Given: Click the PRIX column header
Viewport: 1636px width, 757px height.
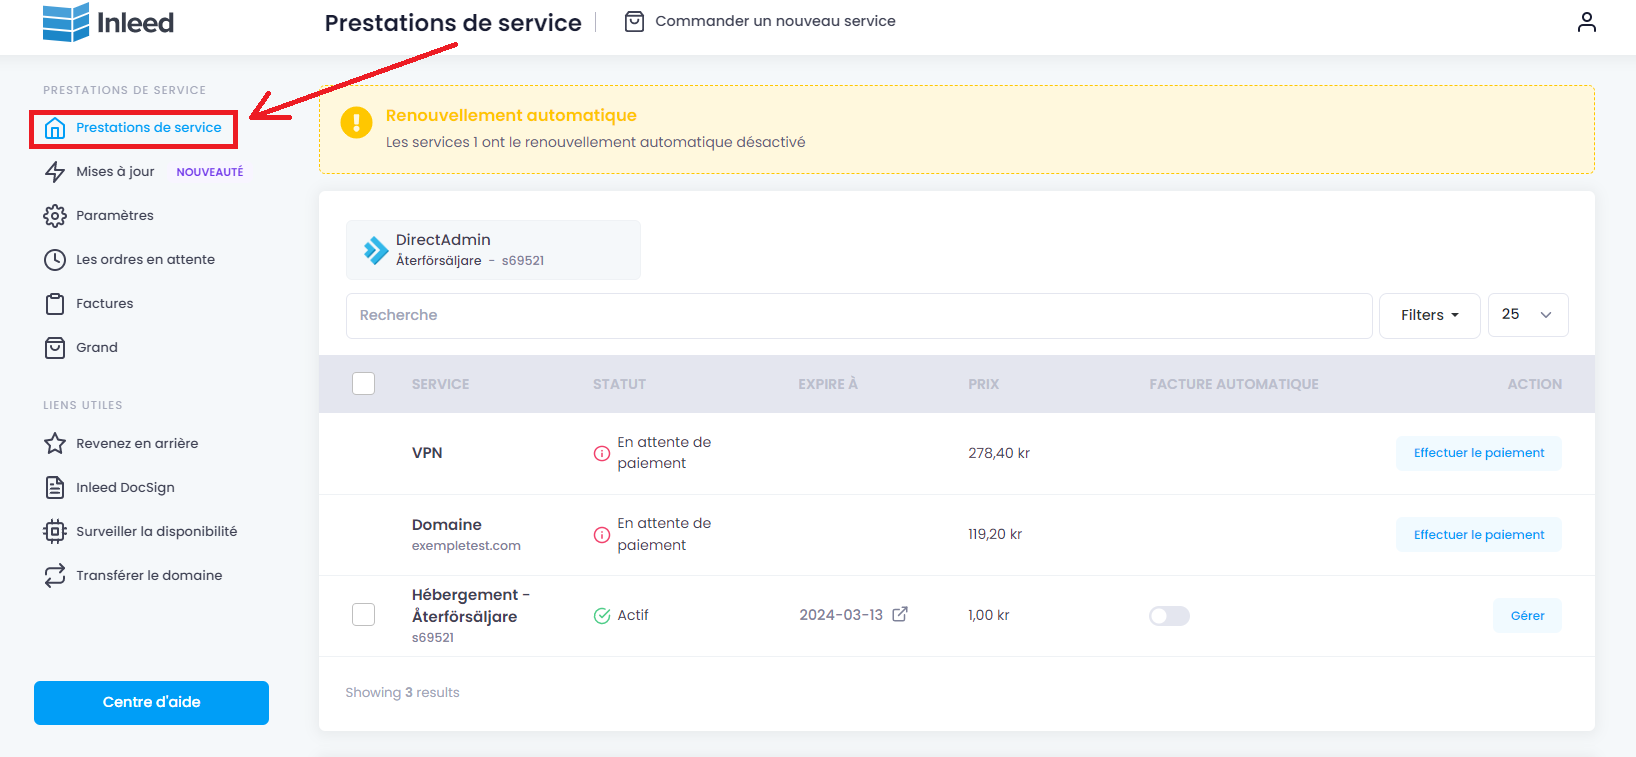Looking at the screenshot, I should pos(983,384).
